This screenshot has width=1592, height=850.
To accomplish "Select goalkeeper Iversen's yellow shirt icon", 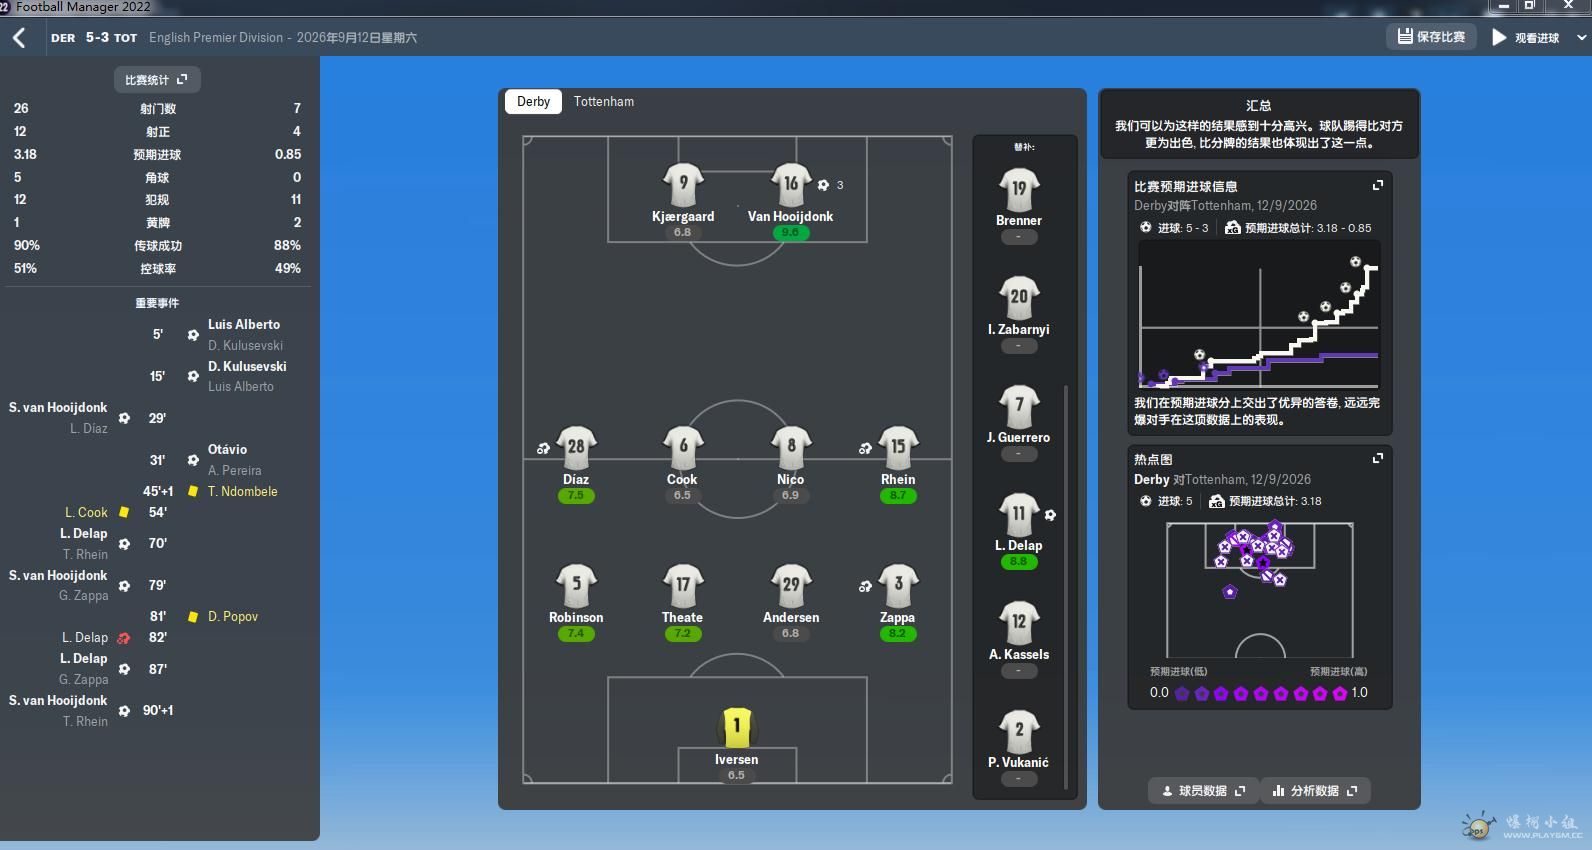I will tap(736, 727).
